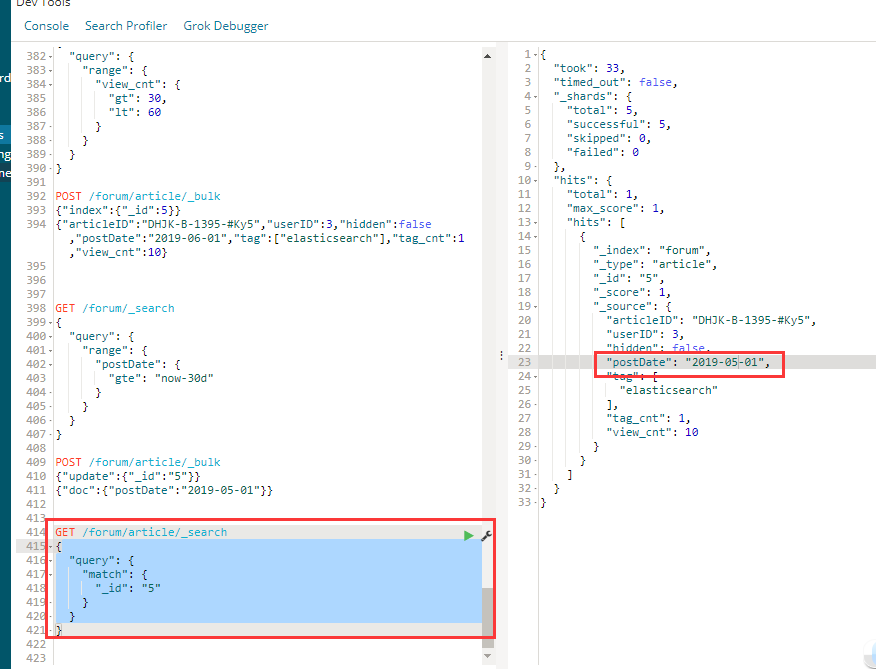Collapse _shards block at response line 4
This screenshot has height=669, width=876.
click(535, 97)
